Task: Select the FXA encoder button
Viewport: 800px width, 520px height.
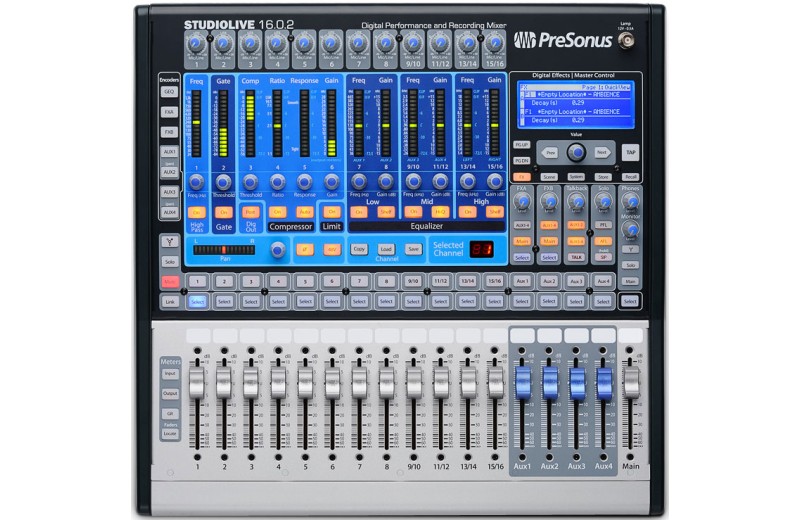Action: coord(169,112)
